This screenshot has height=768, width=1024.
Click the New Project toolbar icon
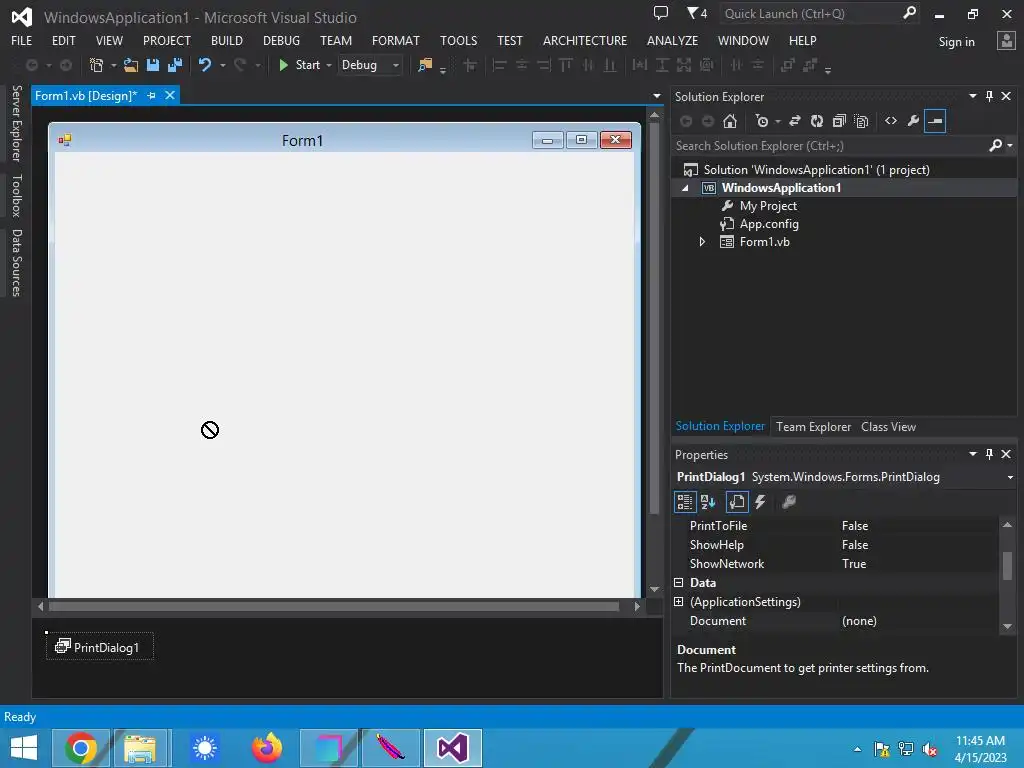96,65
